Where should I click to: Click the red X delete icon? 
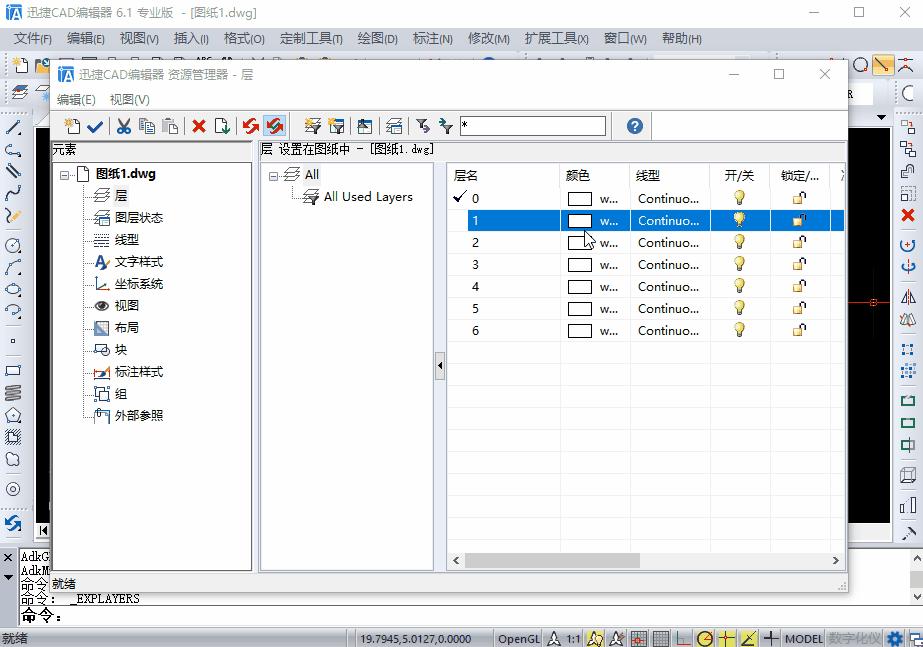(199, 126)
